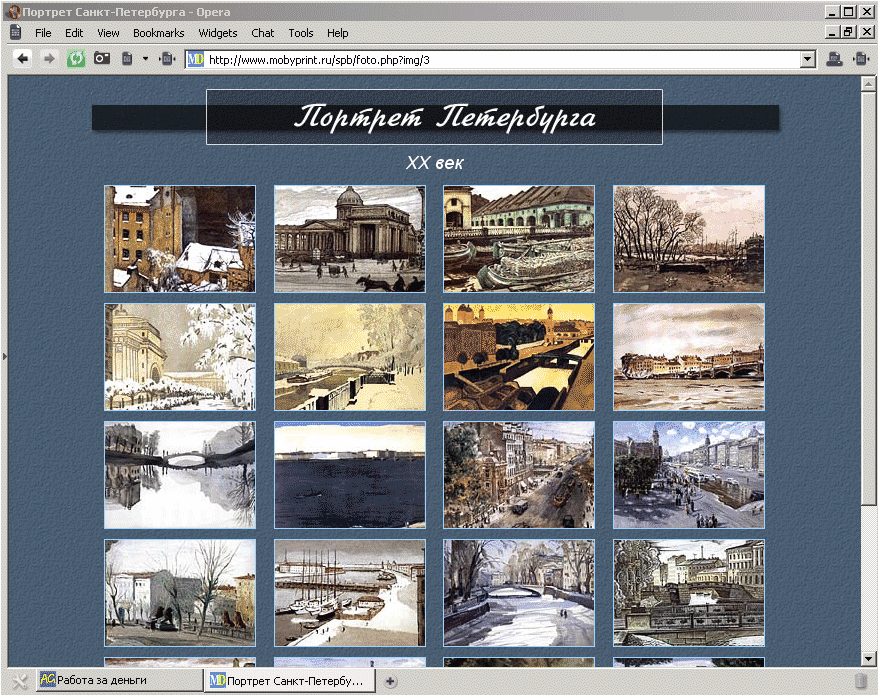878x695 pixels.
Task: Add a new tab with plus button
Action: pos(390,681)
